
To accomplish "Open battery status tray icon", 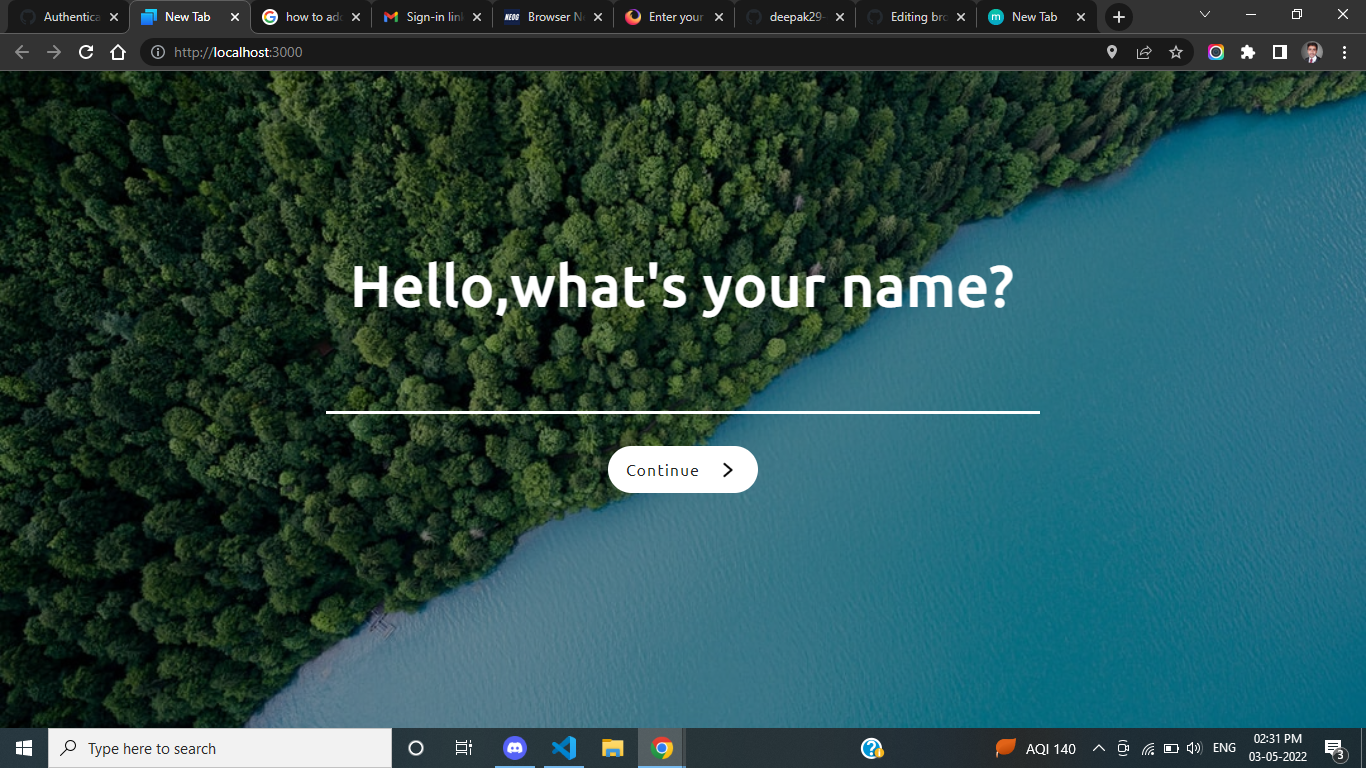I will pos(1171,748).
